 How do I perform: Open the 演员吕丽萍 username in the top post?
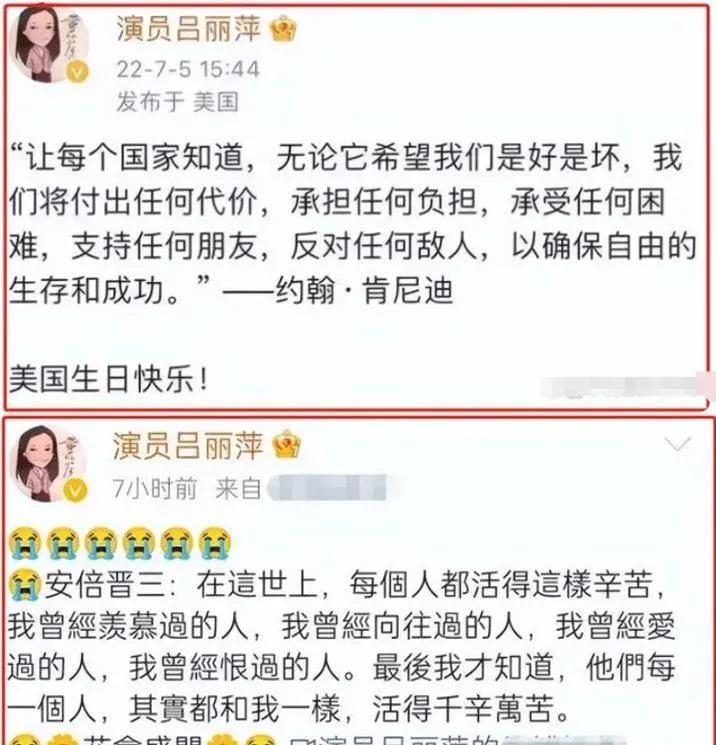coord(189,29)
